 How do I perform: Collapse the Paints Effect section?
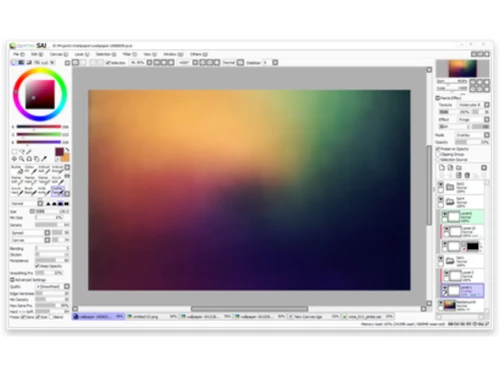coord(438,98)
